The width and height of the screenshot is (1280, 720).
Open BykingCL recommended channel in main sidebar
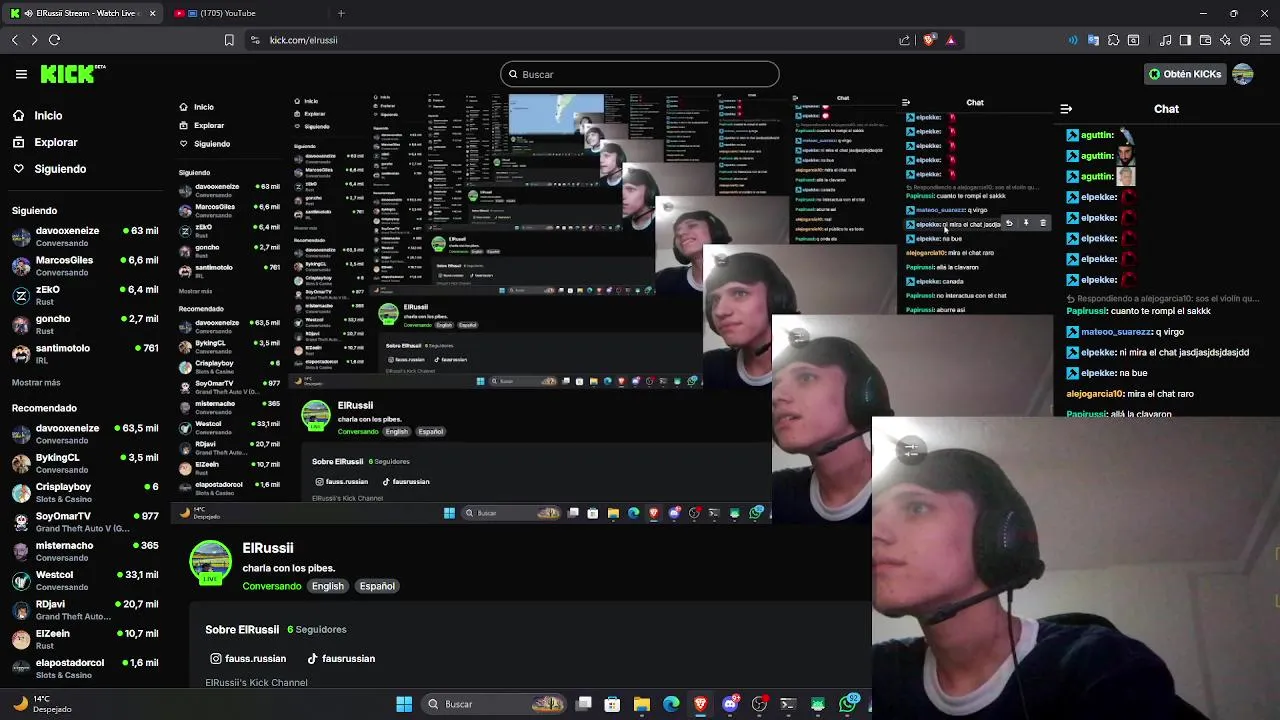pos(85,463)
